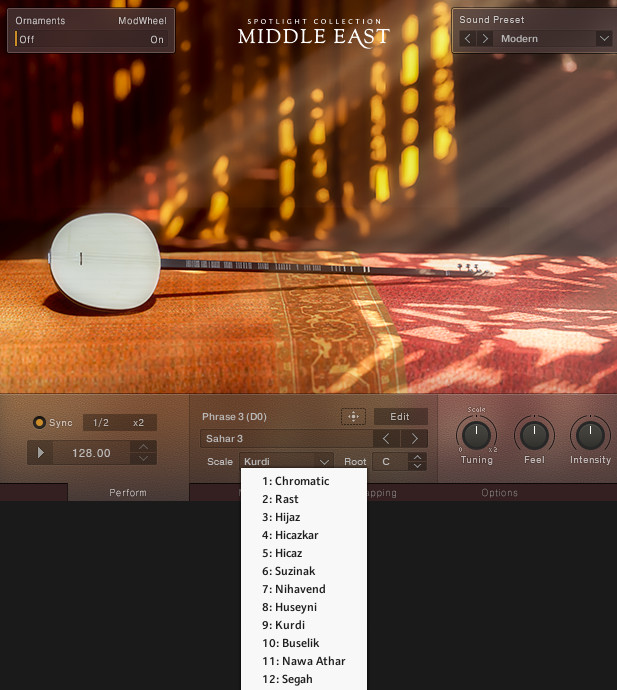This screenshot has width=617, height=690.
Task: Select 10: Buselik scale
Action: (x=304, y=643)
